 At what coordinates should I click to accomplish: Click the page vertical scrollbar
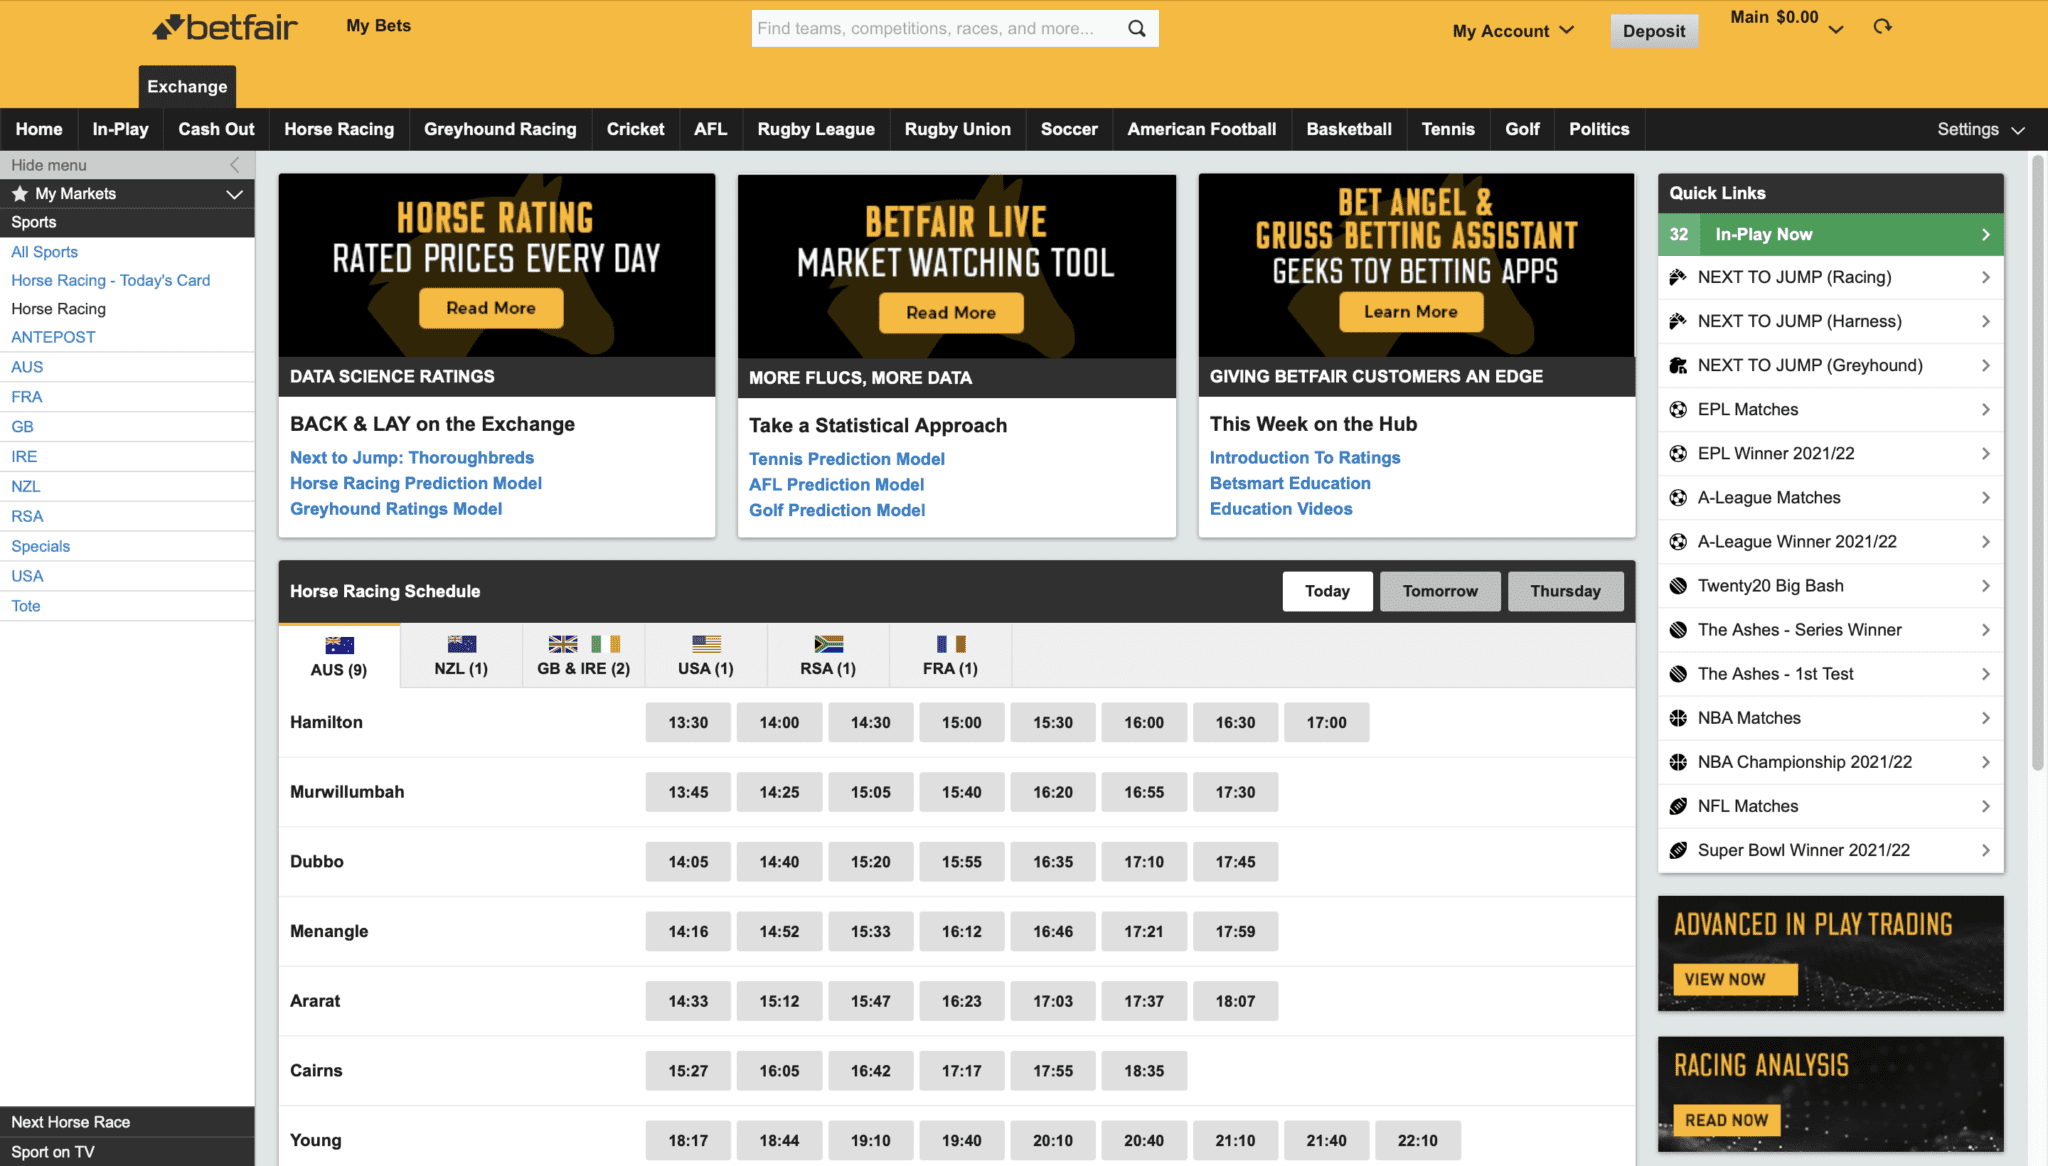[x=2038, y=462]
